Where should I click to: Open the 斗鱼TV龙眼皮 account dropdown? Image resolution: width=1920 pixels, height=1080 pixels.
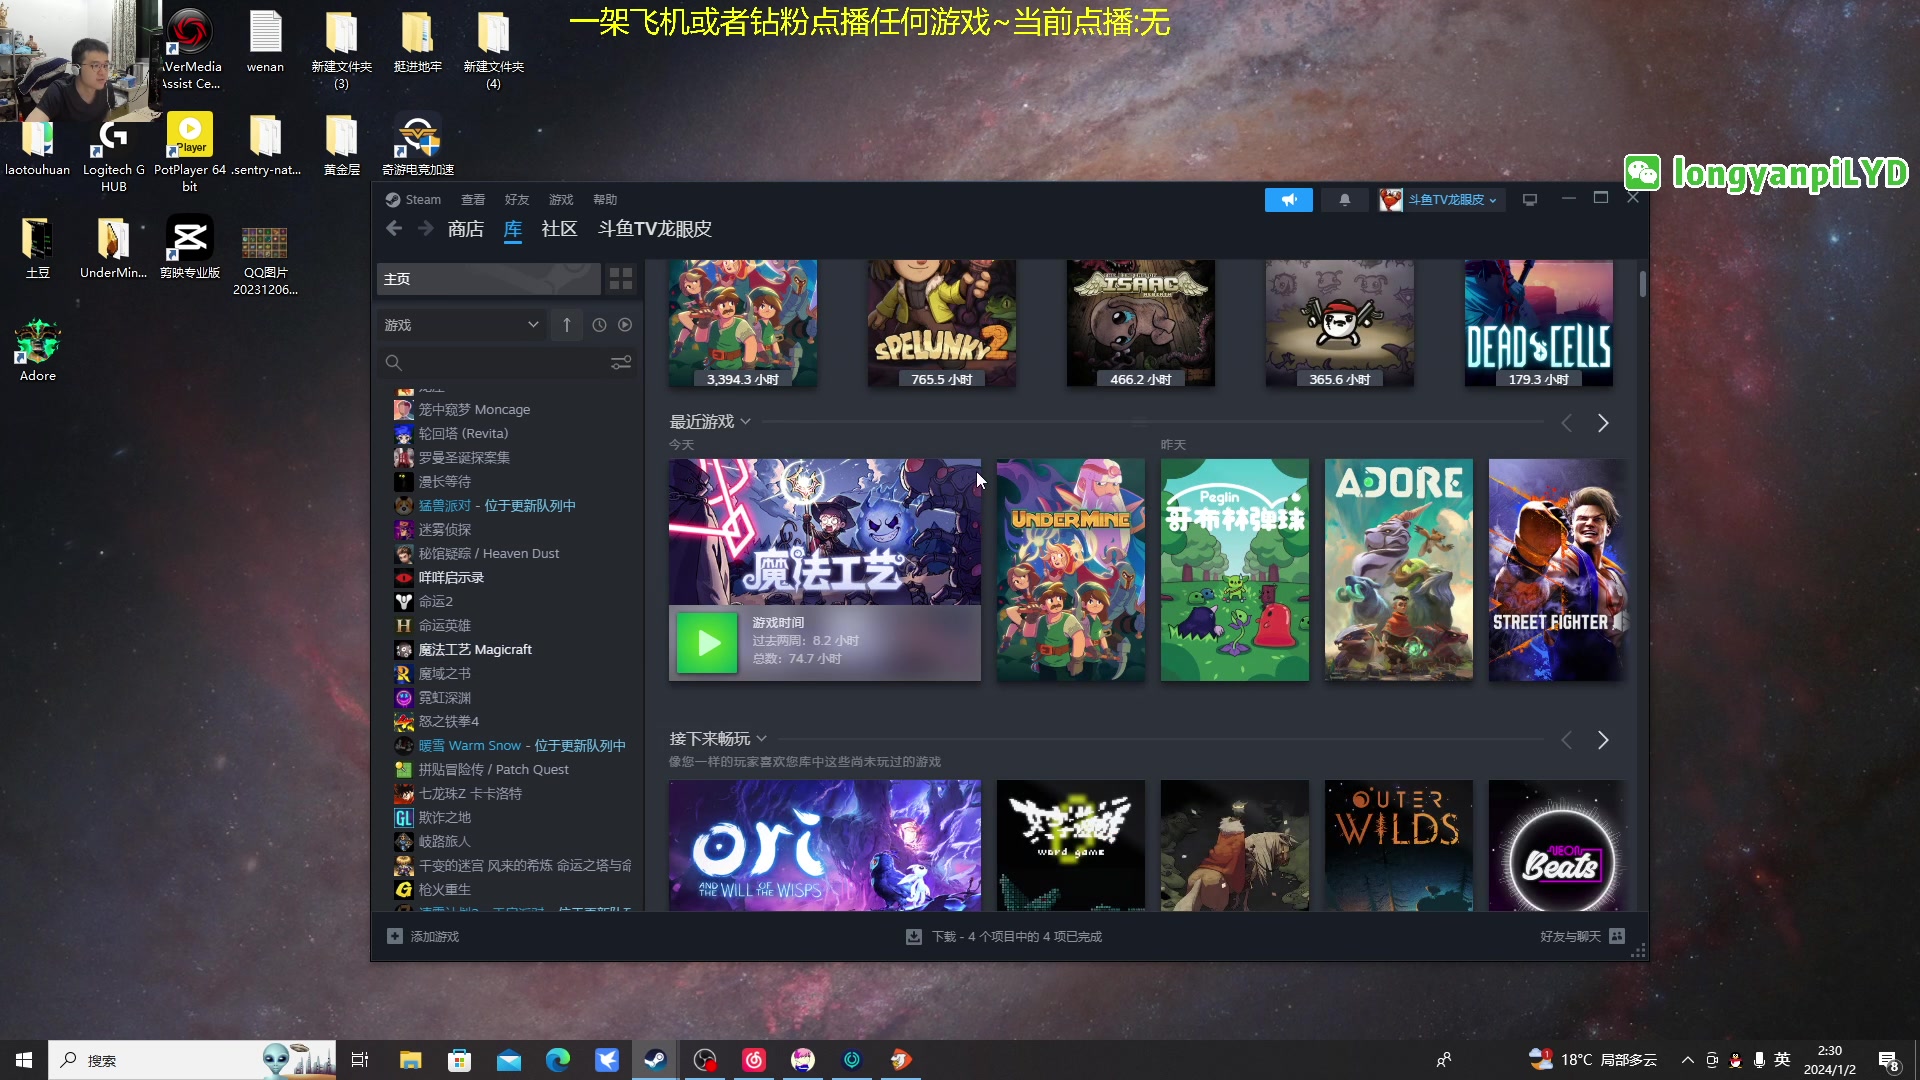[1440, 199]
